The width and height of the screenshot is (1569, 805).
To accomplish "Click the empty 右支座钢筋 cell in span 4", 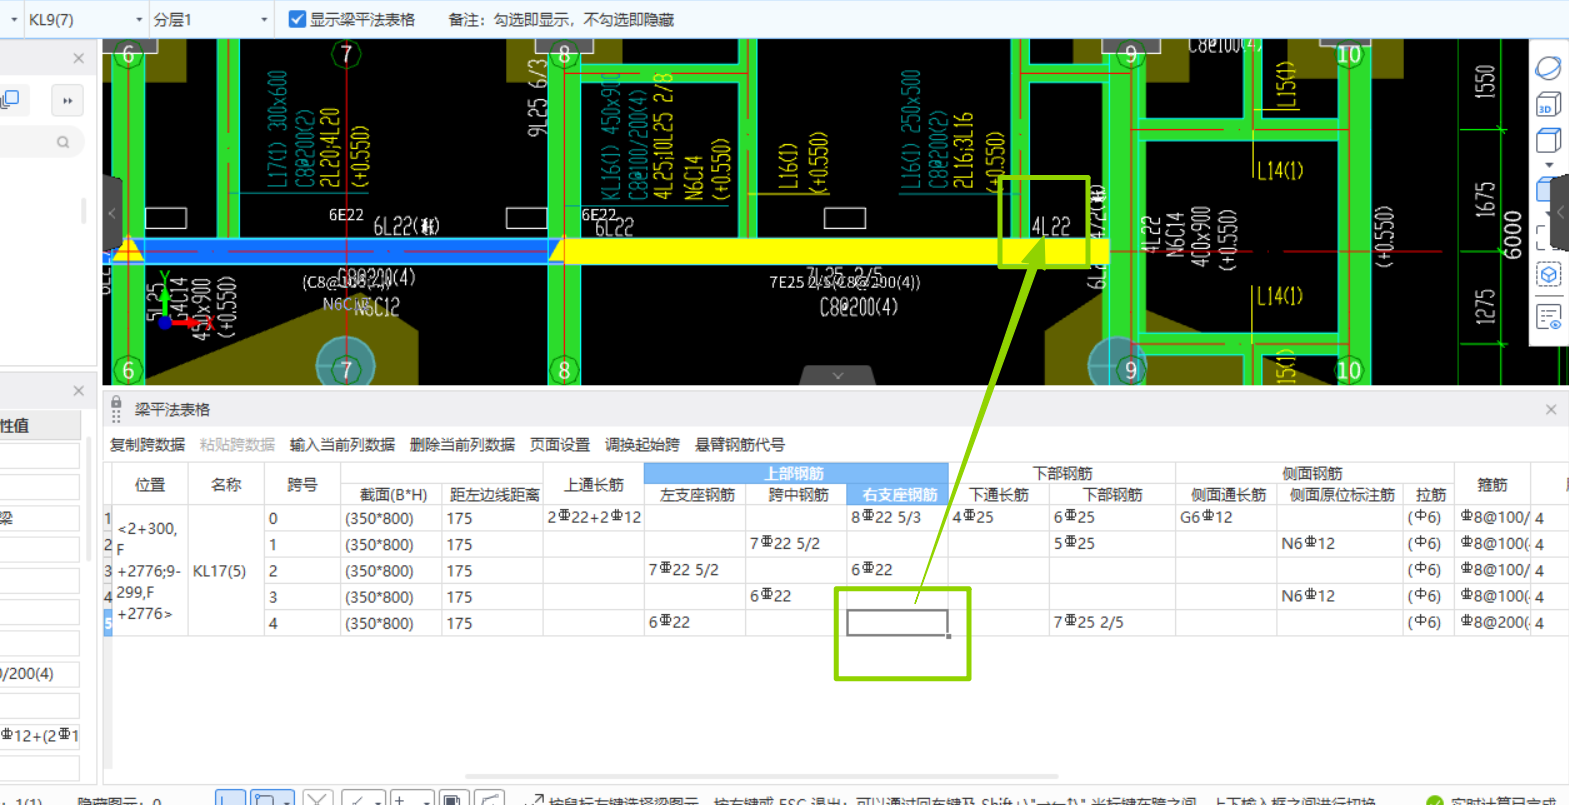I will click(897, 622).
